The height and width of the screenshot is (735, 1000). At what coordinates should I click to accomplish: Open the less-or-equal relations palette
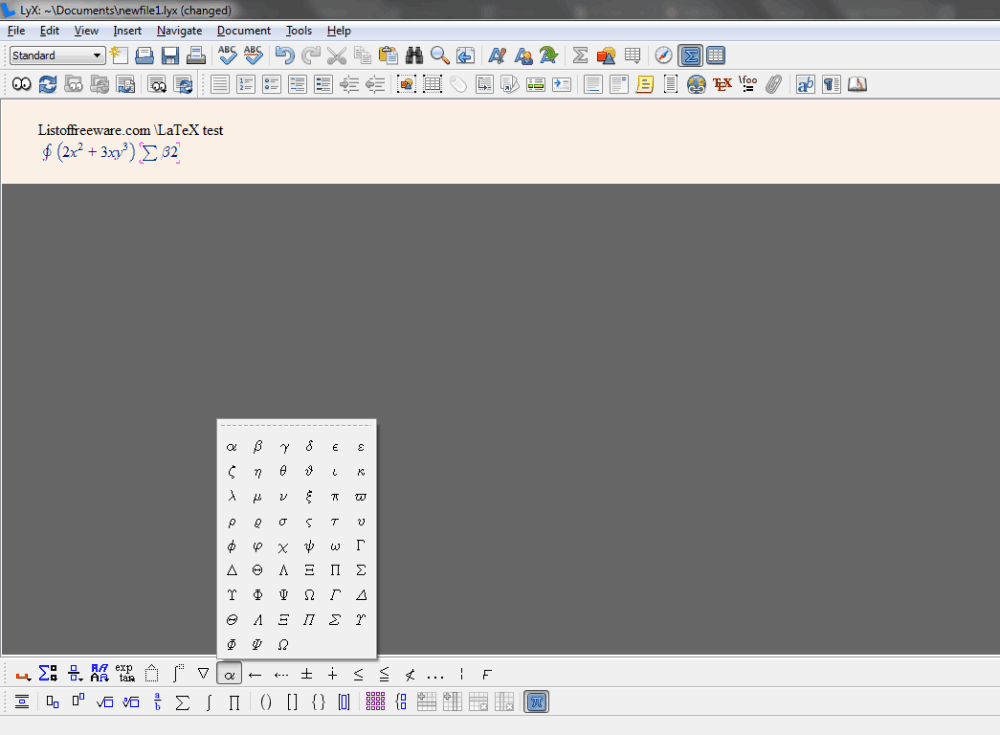pyautogui.click(x=358, y=674)
